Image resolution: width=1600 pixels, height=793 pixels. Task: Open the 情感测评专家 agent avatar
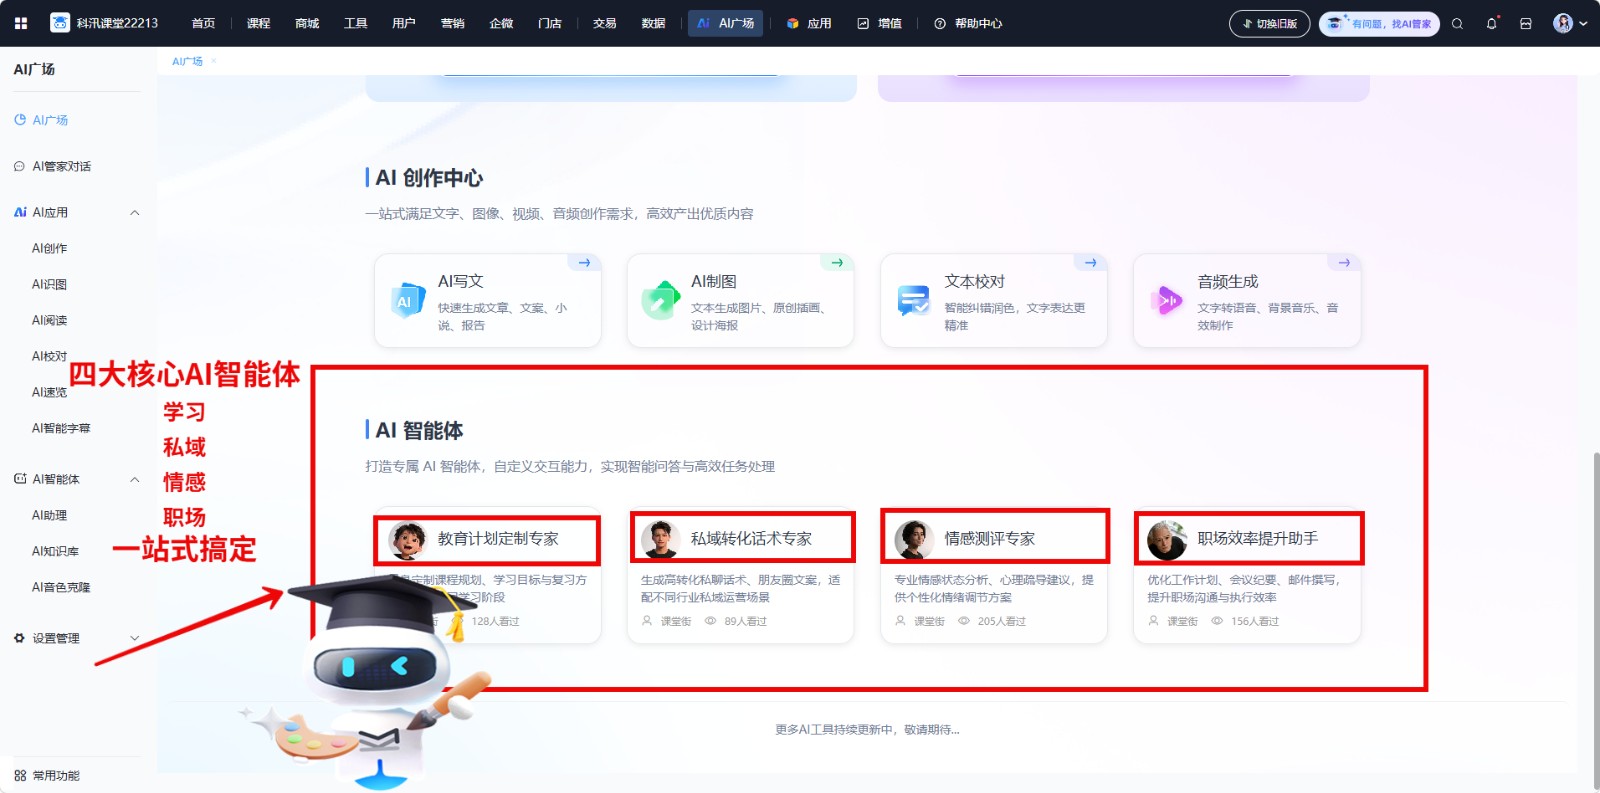(914, 540)
